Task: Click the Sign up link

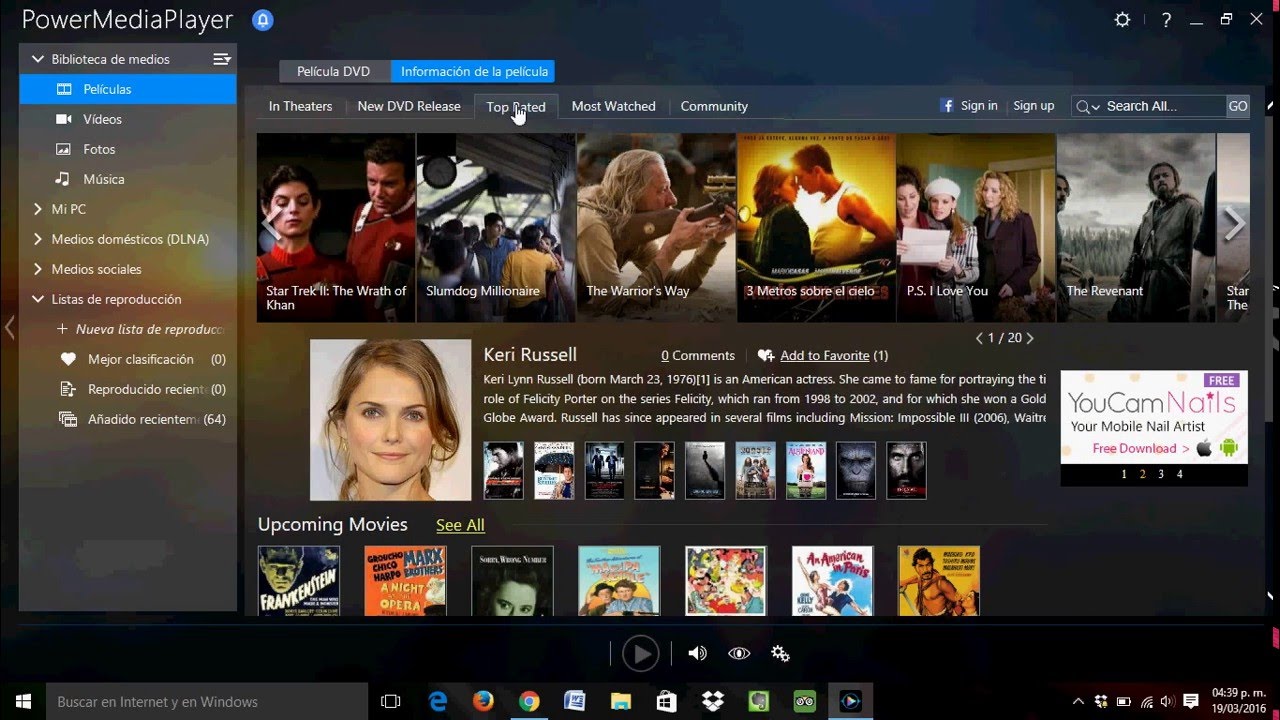Action: (x=1034, y=105)
